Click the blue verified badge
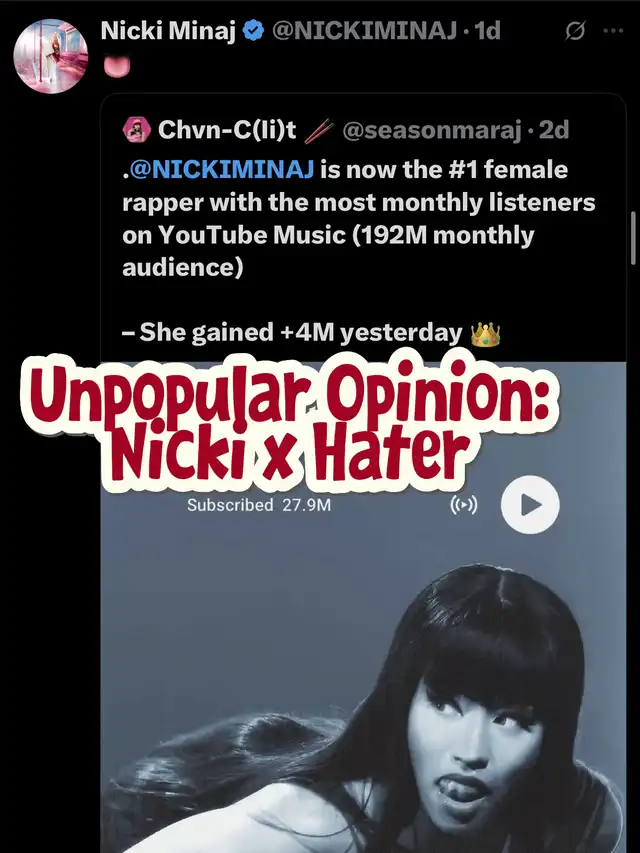640x853 pixels. tap(253, 30)
